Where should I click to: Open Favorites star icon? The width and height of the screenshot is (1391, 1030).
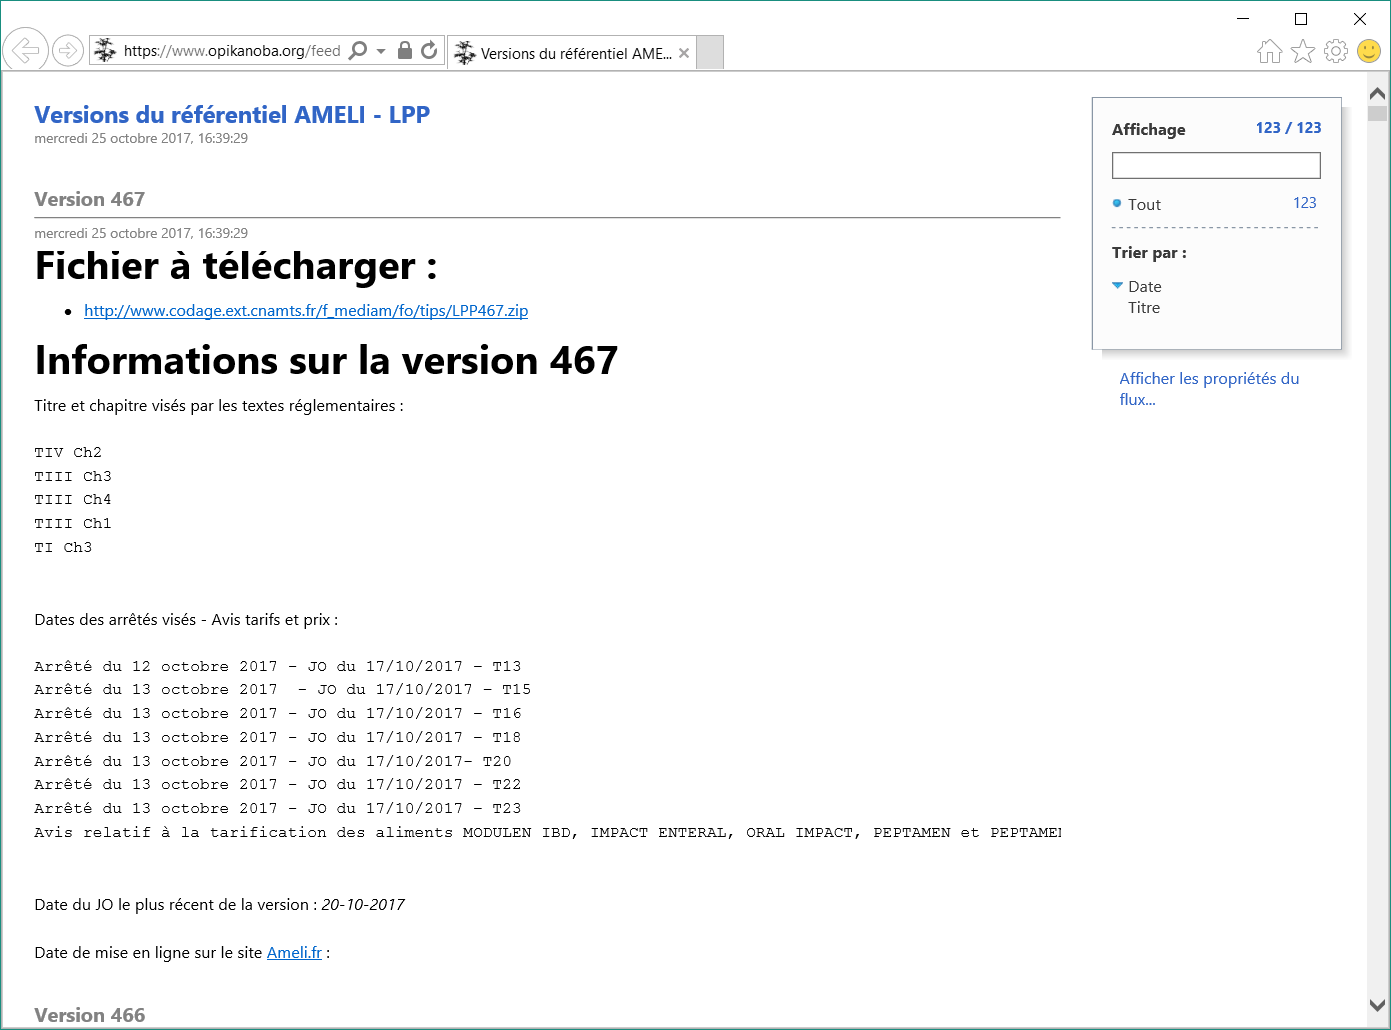click(x=1303, y=51)
